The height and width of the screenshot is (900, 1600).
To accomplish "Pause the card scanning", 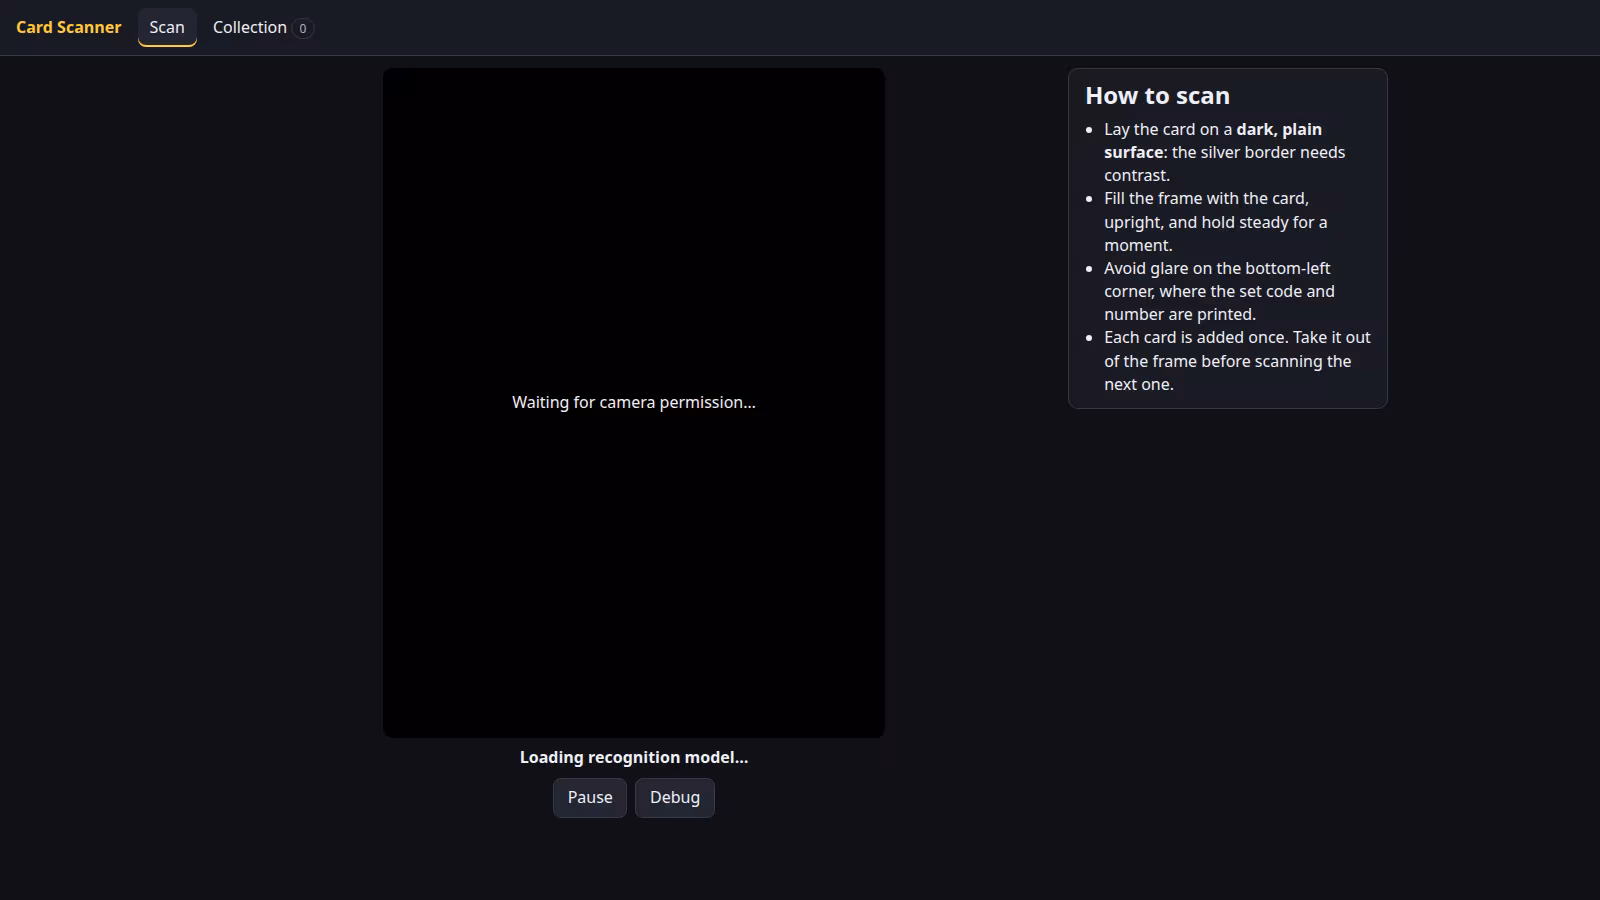I will [x=590, y=797].
